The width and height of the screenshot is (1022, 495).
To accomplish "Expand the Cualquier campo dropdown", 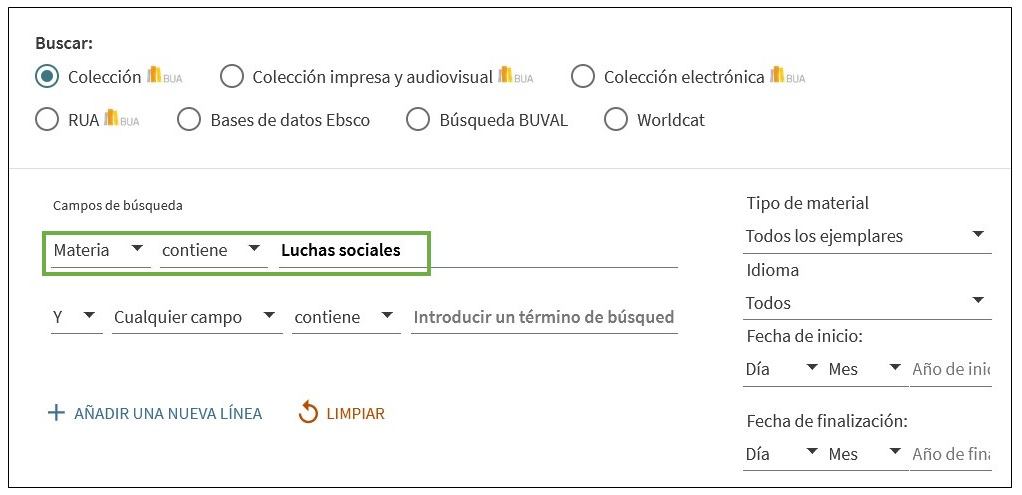I will coord(195,317).
